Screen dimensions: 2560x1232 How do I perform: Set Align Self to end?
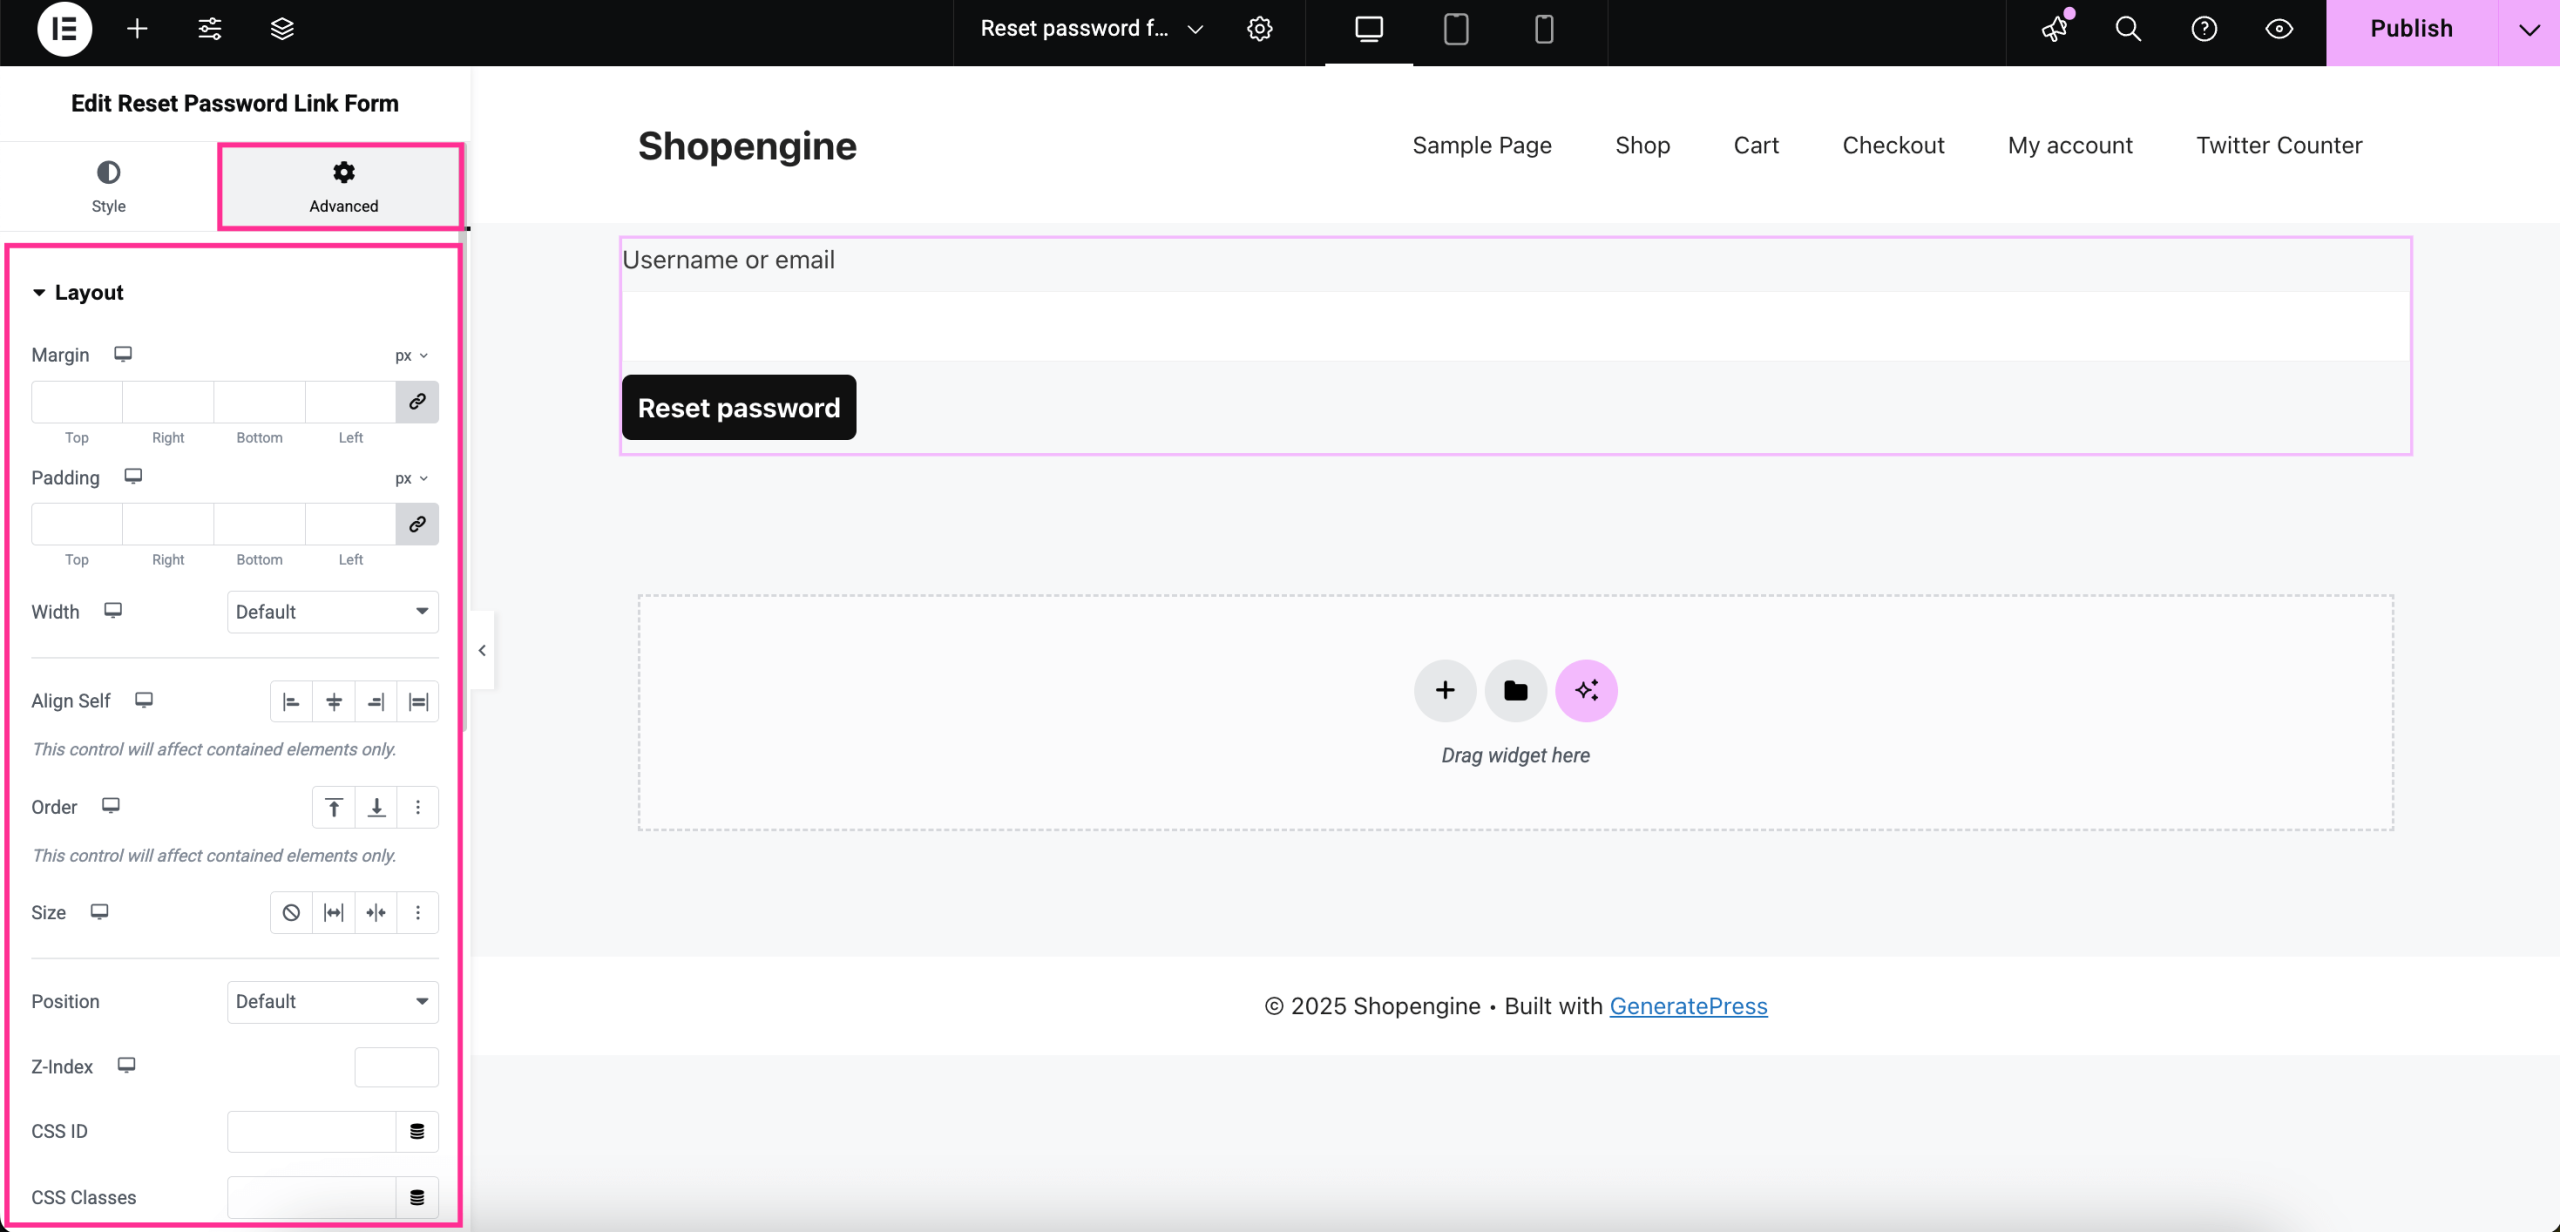click(376, 701)
